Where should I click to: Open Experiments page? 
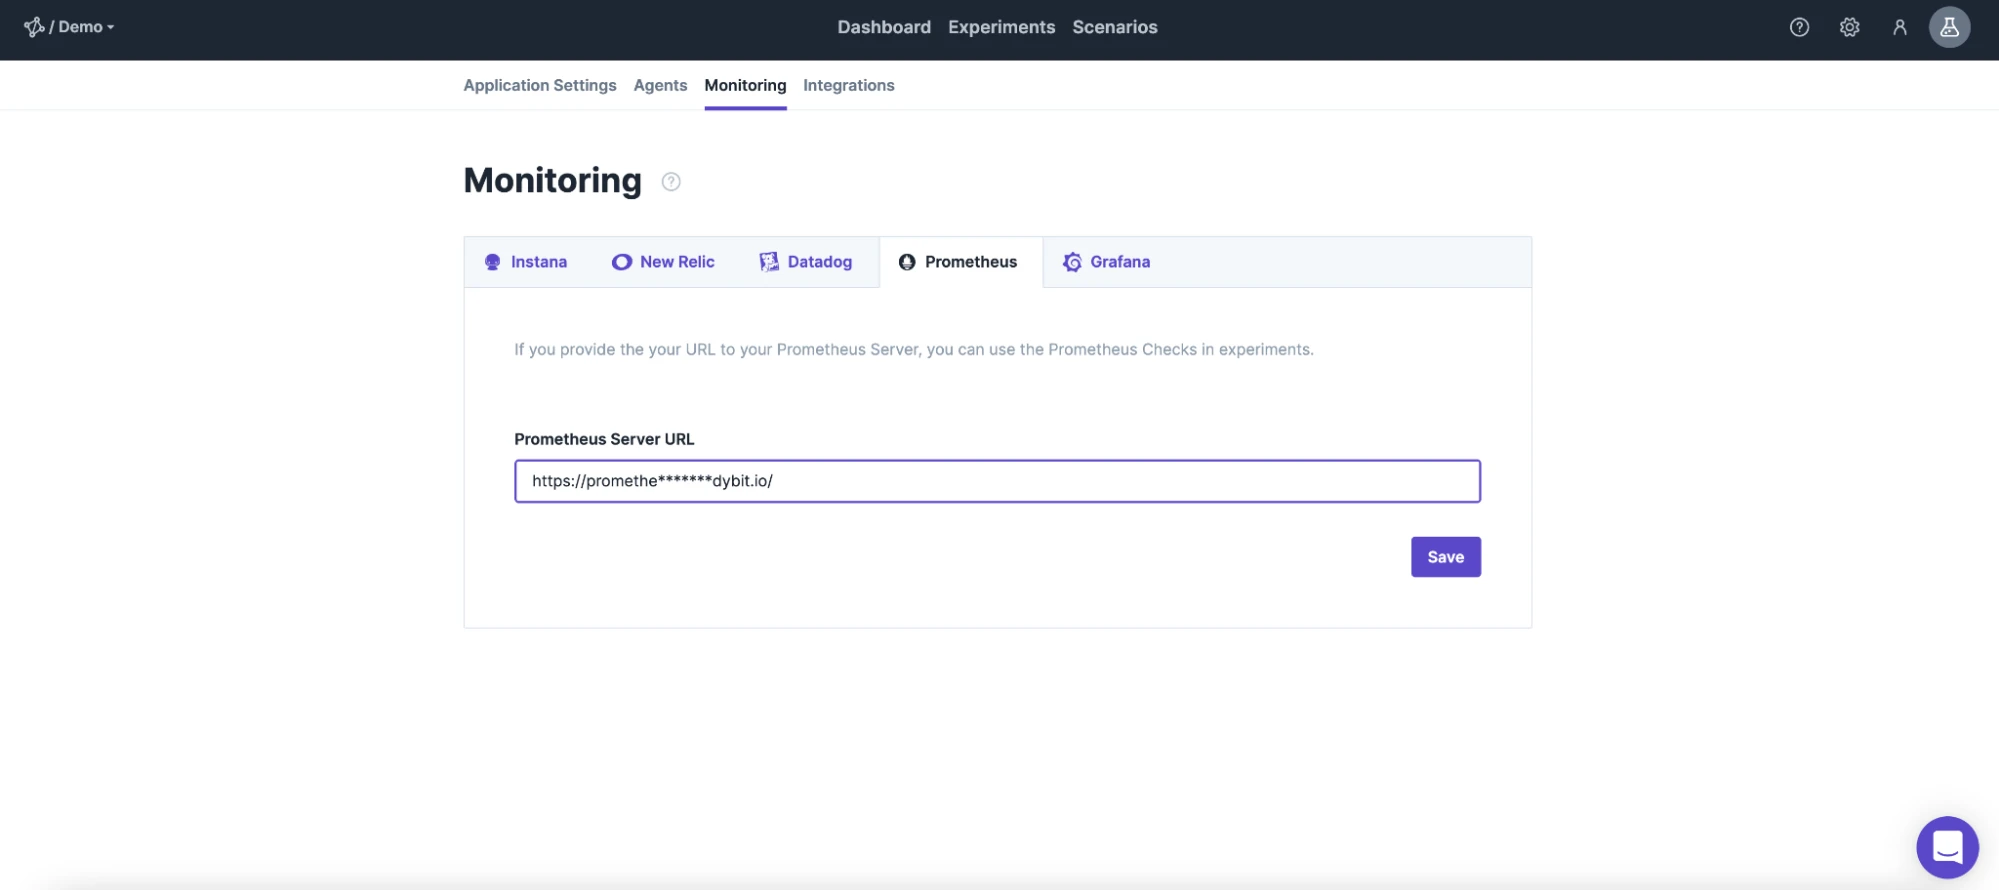pyautogui.click(x=1001, y=27)
